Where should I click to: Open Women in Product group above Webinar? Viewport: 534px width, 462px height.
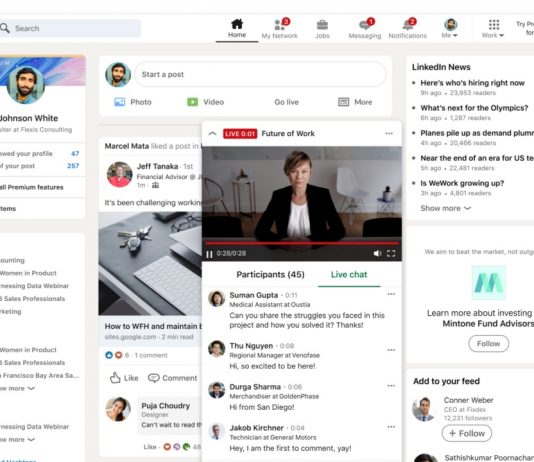point(28,273)
